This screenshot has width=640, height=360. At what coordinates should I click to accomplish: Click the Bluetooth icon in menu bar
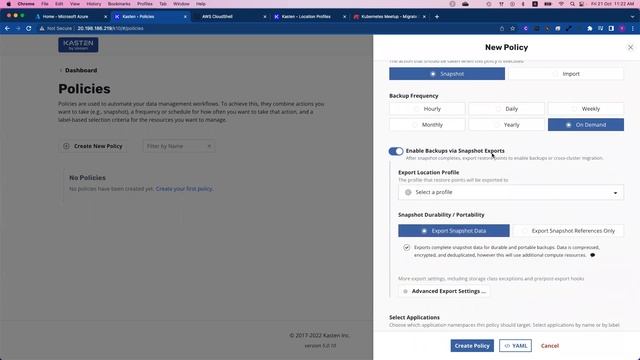tap(523, 4)
